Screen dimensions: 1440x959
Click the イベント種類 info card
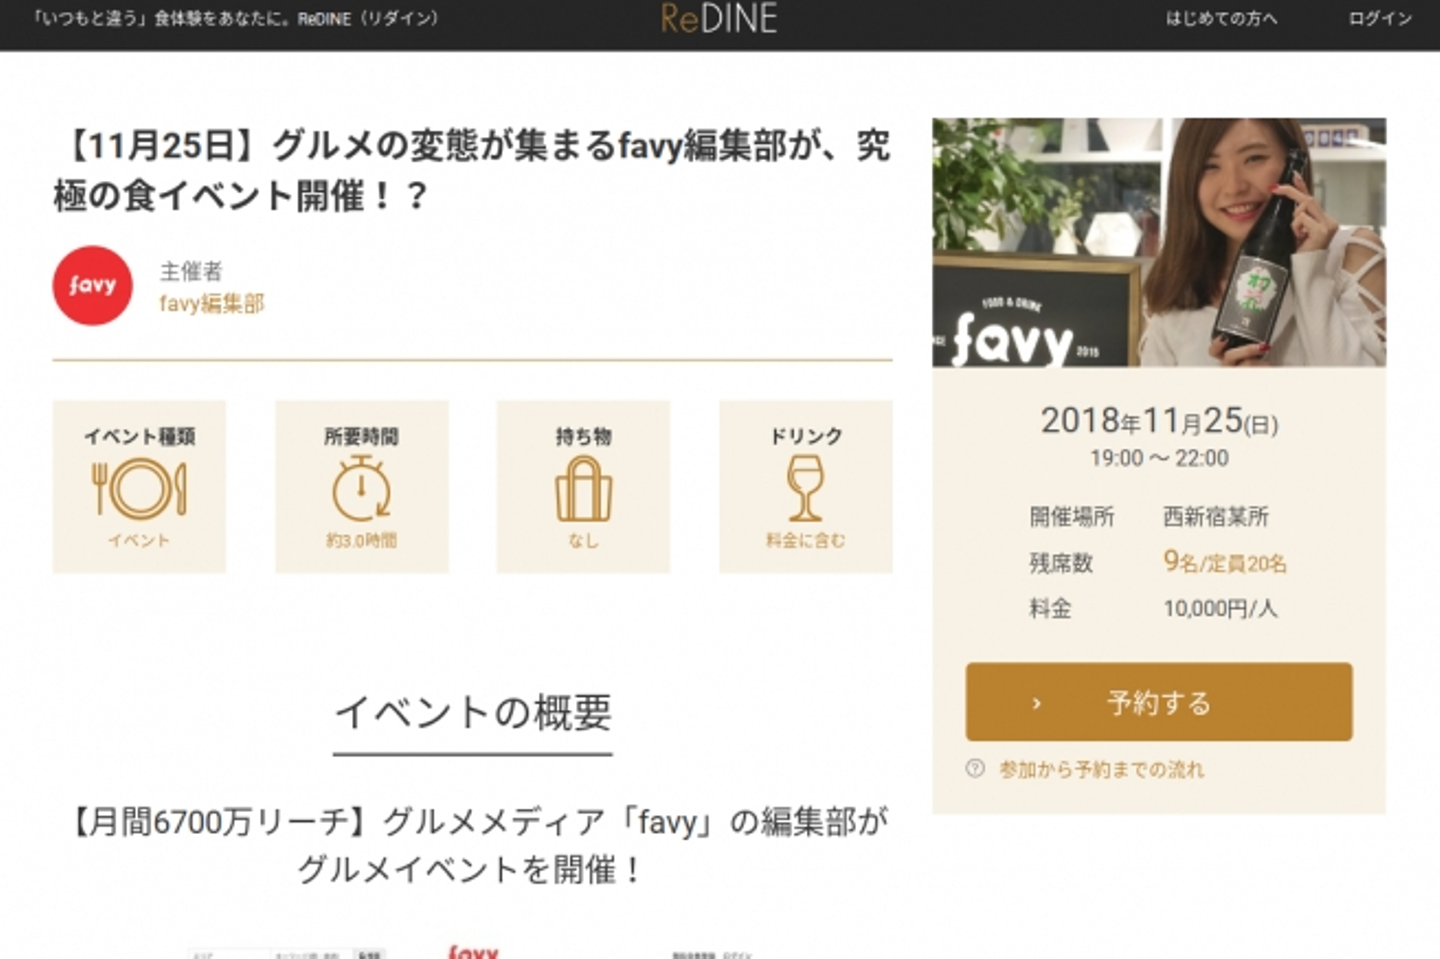tap(139, 487)
